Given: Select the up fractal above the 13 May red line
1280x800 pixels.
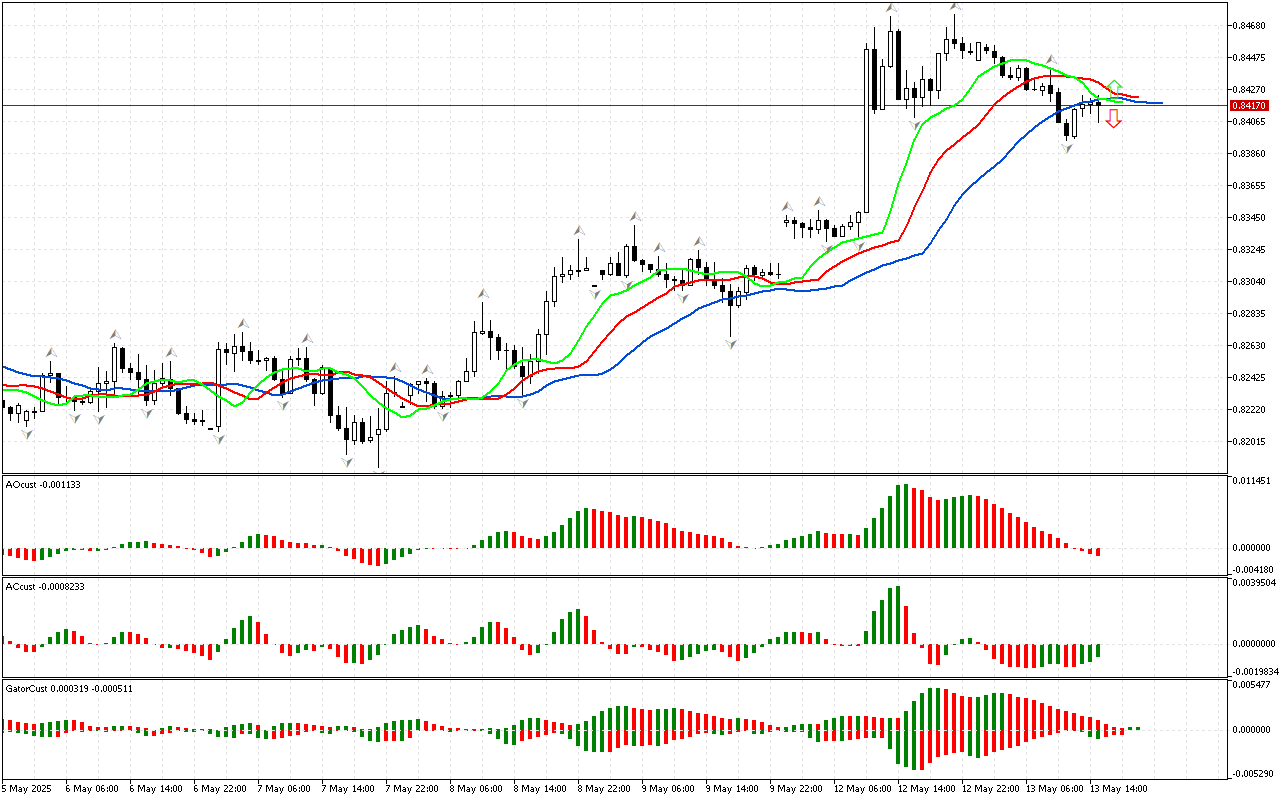Looking at the screenshot, I should (x=1050, y=60).
